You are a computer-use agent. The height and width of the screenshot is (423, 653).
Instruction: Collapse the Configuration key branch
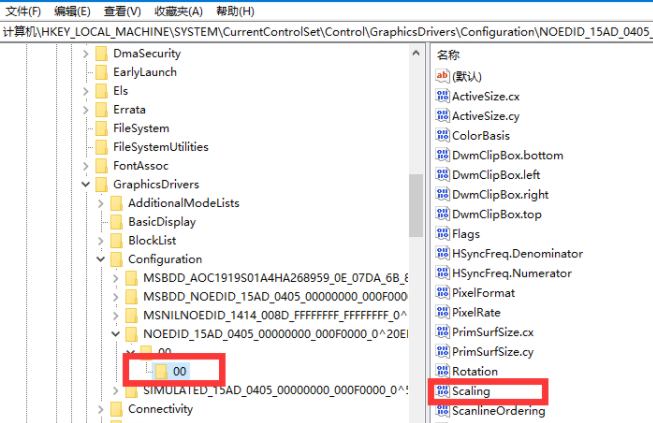pyautogui.click(x=101, y=259)
